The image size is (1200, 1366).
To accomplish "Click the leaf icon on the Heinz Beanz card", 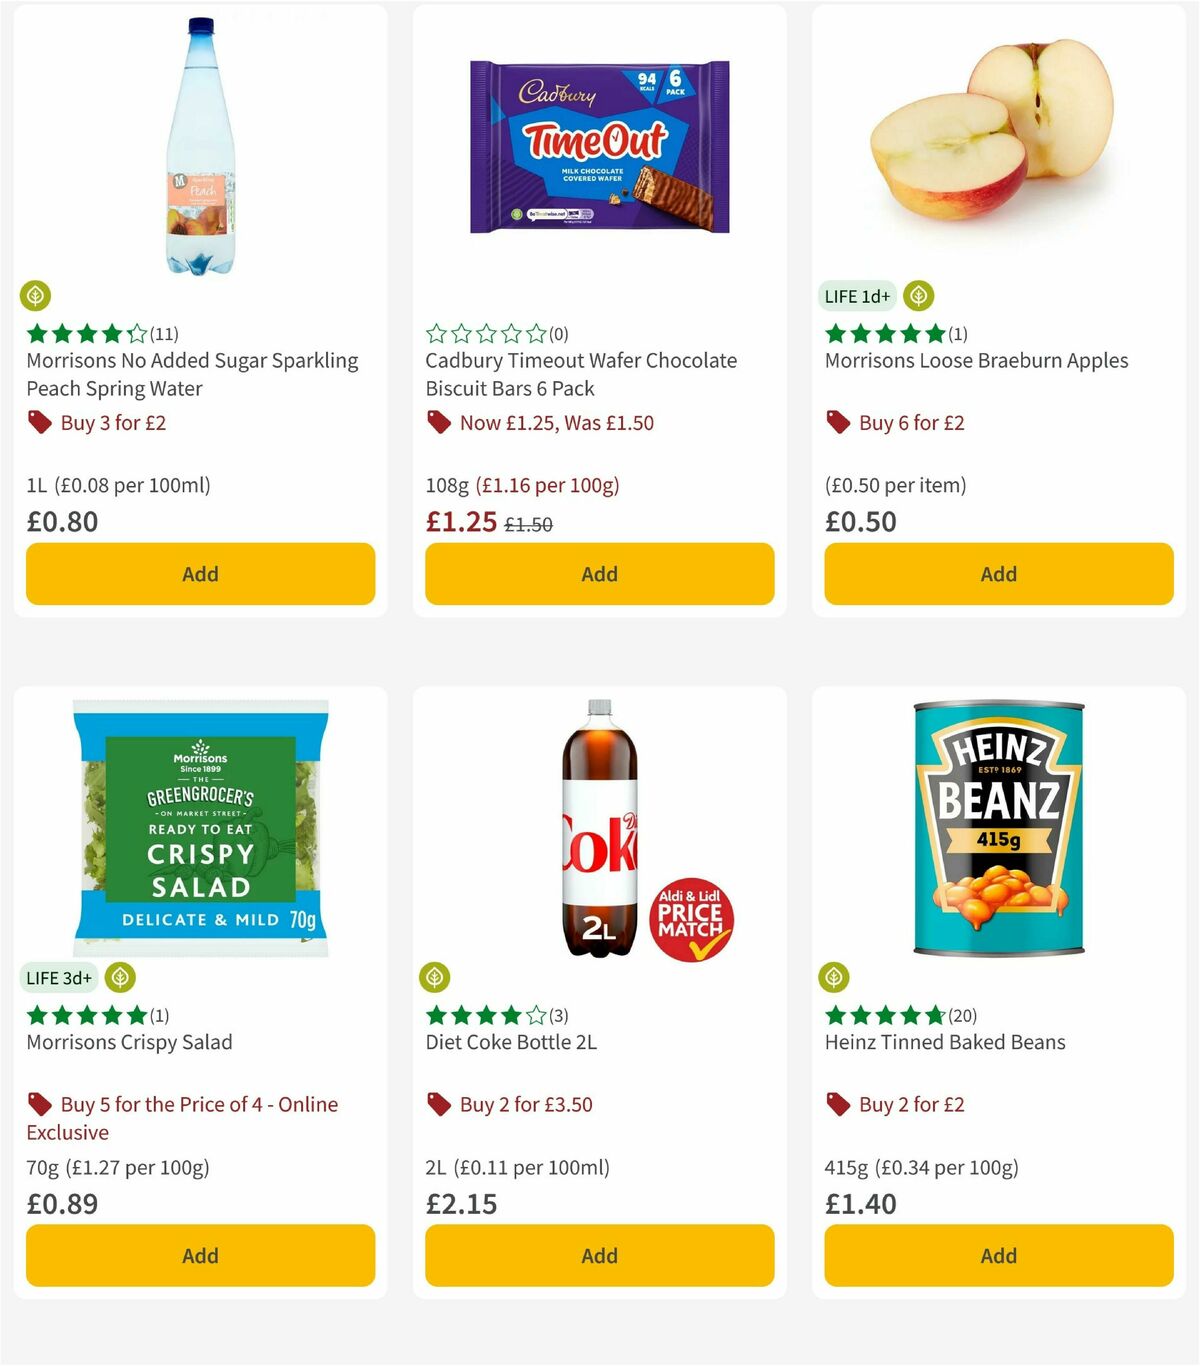I will (834, 977).
